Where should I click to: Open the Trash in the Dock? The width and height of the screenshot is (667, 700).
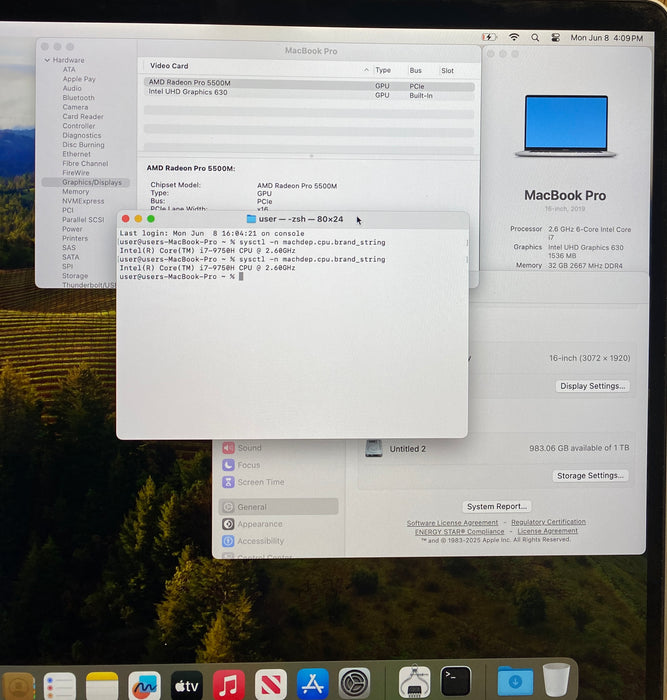(x=556, y=680)
